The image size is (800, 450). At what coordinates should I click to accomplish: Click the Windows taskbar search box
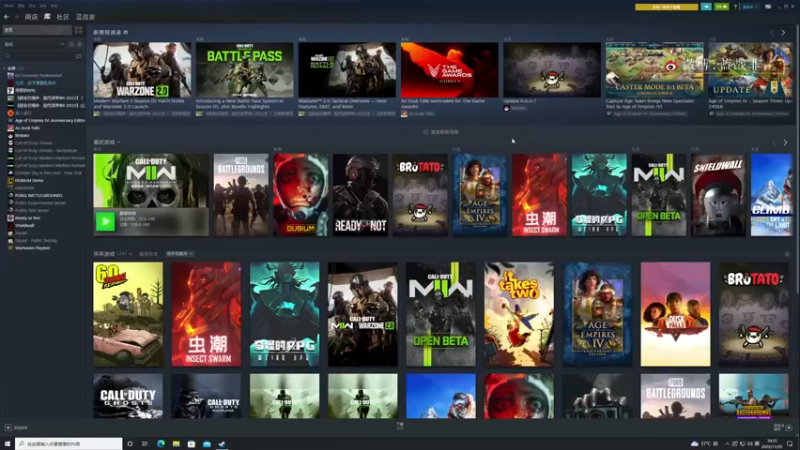[x=69, y=444]
